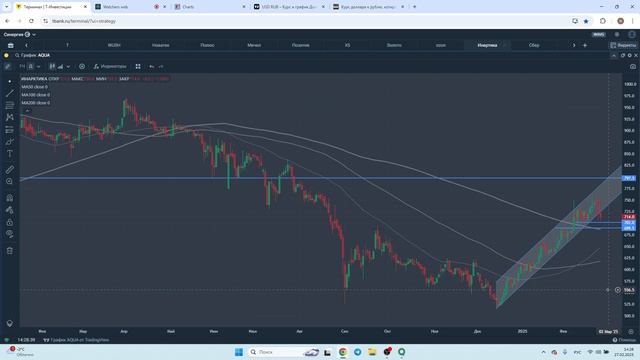Screen dimensions: 640x360
Task: Open chart widget settings gear
Action: 629,55
